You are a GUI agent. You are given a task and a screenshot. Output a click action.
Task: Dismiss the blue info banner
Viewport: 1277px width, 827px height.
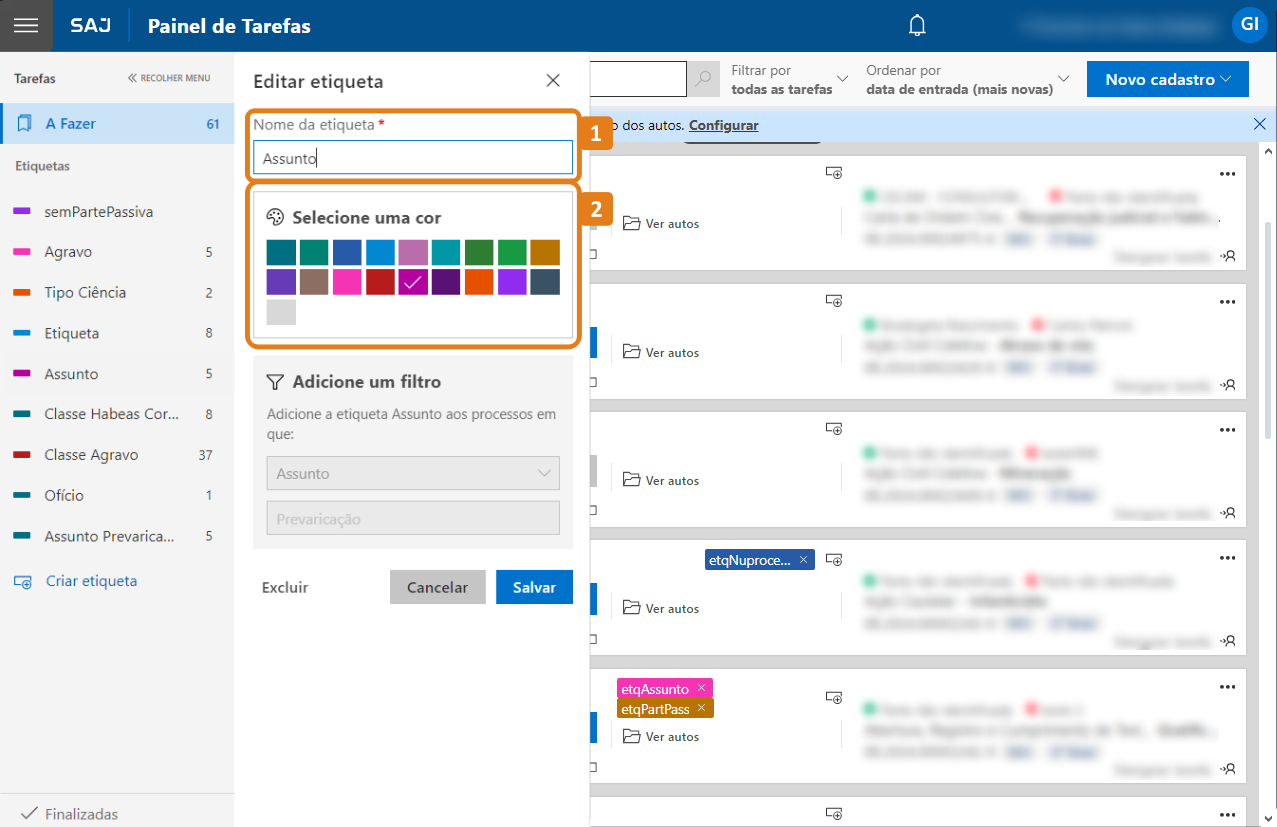[1259, 124]
